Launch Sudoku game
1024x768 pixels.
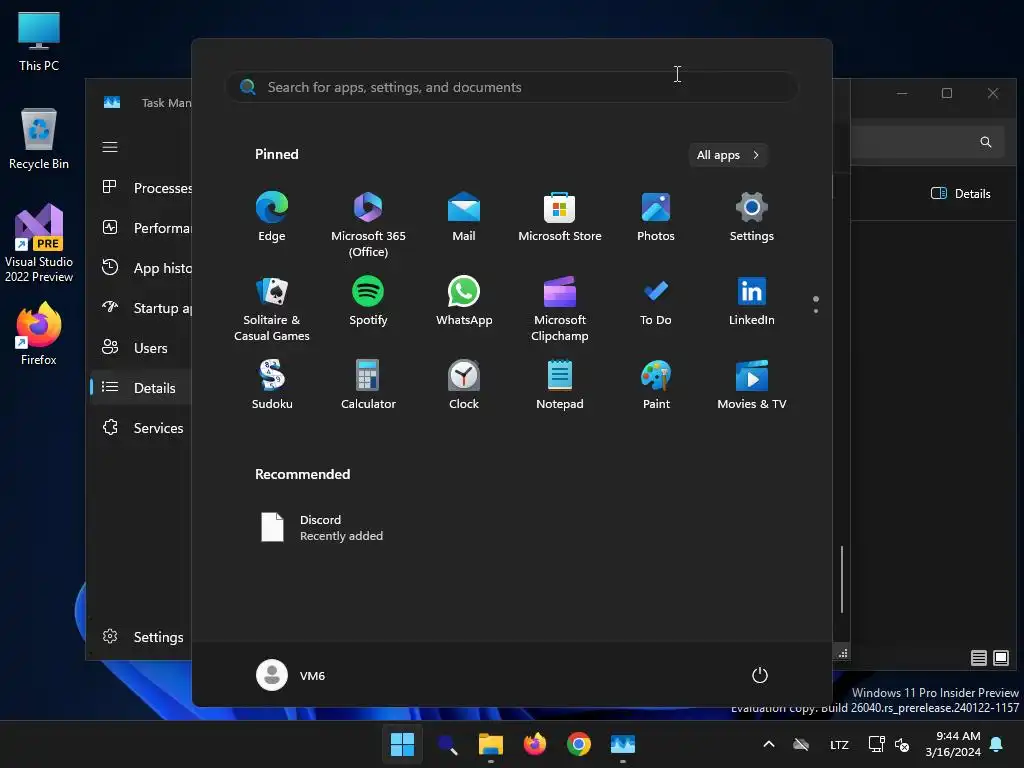[x=272, y=385]
